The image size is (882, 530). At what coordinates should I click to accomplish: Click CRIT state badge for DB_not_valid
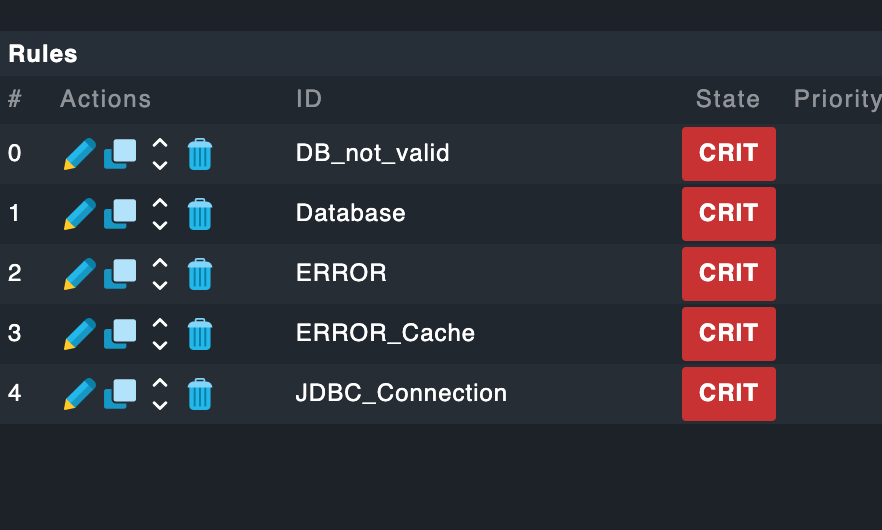tap(728, 154)
